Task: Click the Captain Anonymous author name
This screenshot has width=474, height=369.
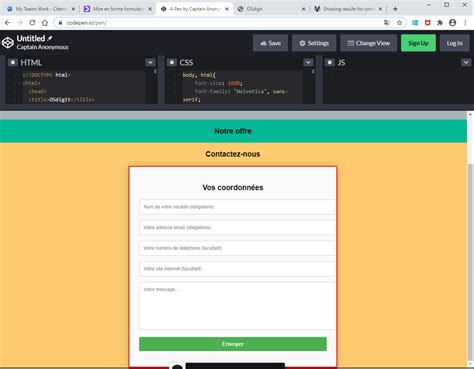Action: 43,47
